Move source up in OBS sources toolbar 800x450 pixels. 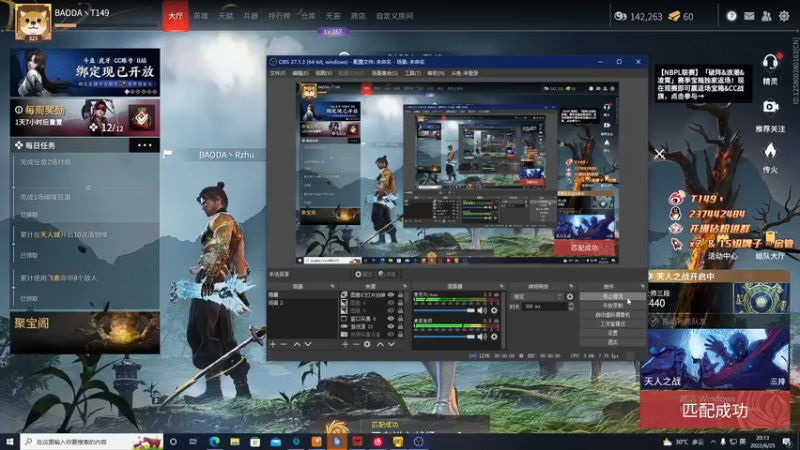(380, 344)
